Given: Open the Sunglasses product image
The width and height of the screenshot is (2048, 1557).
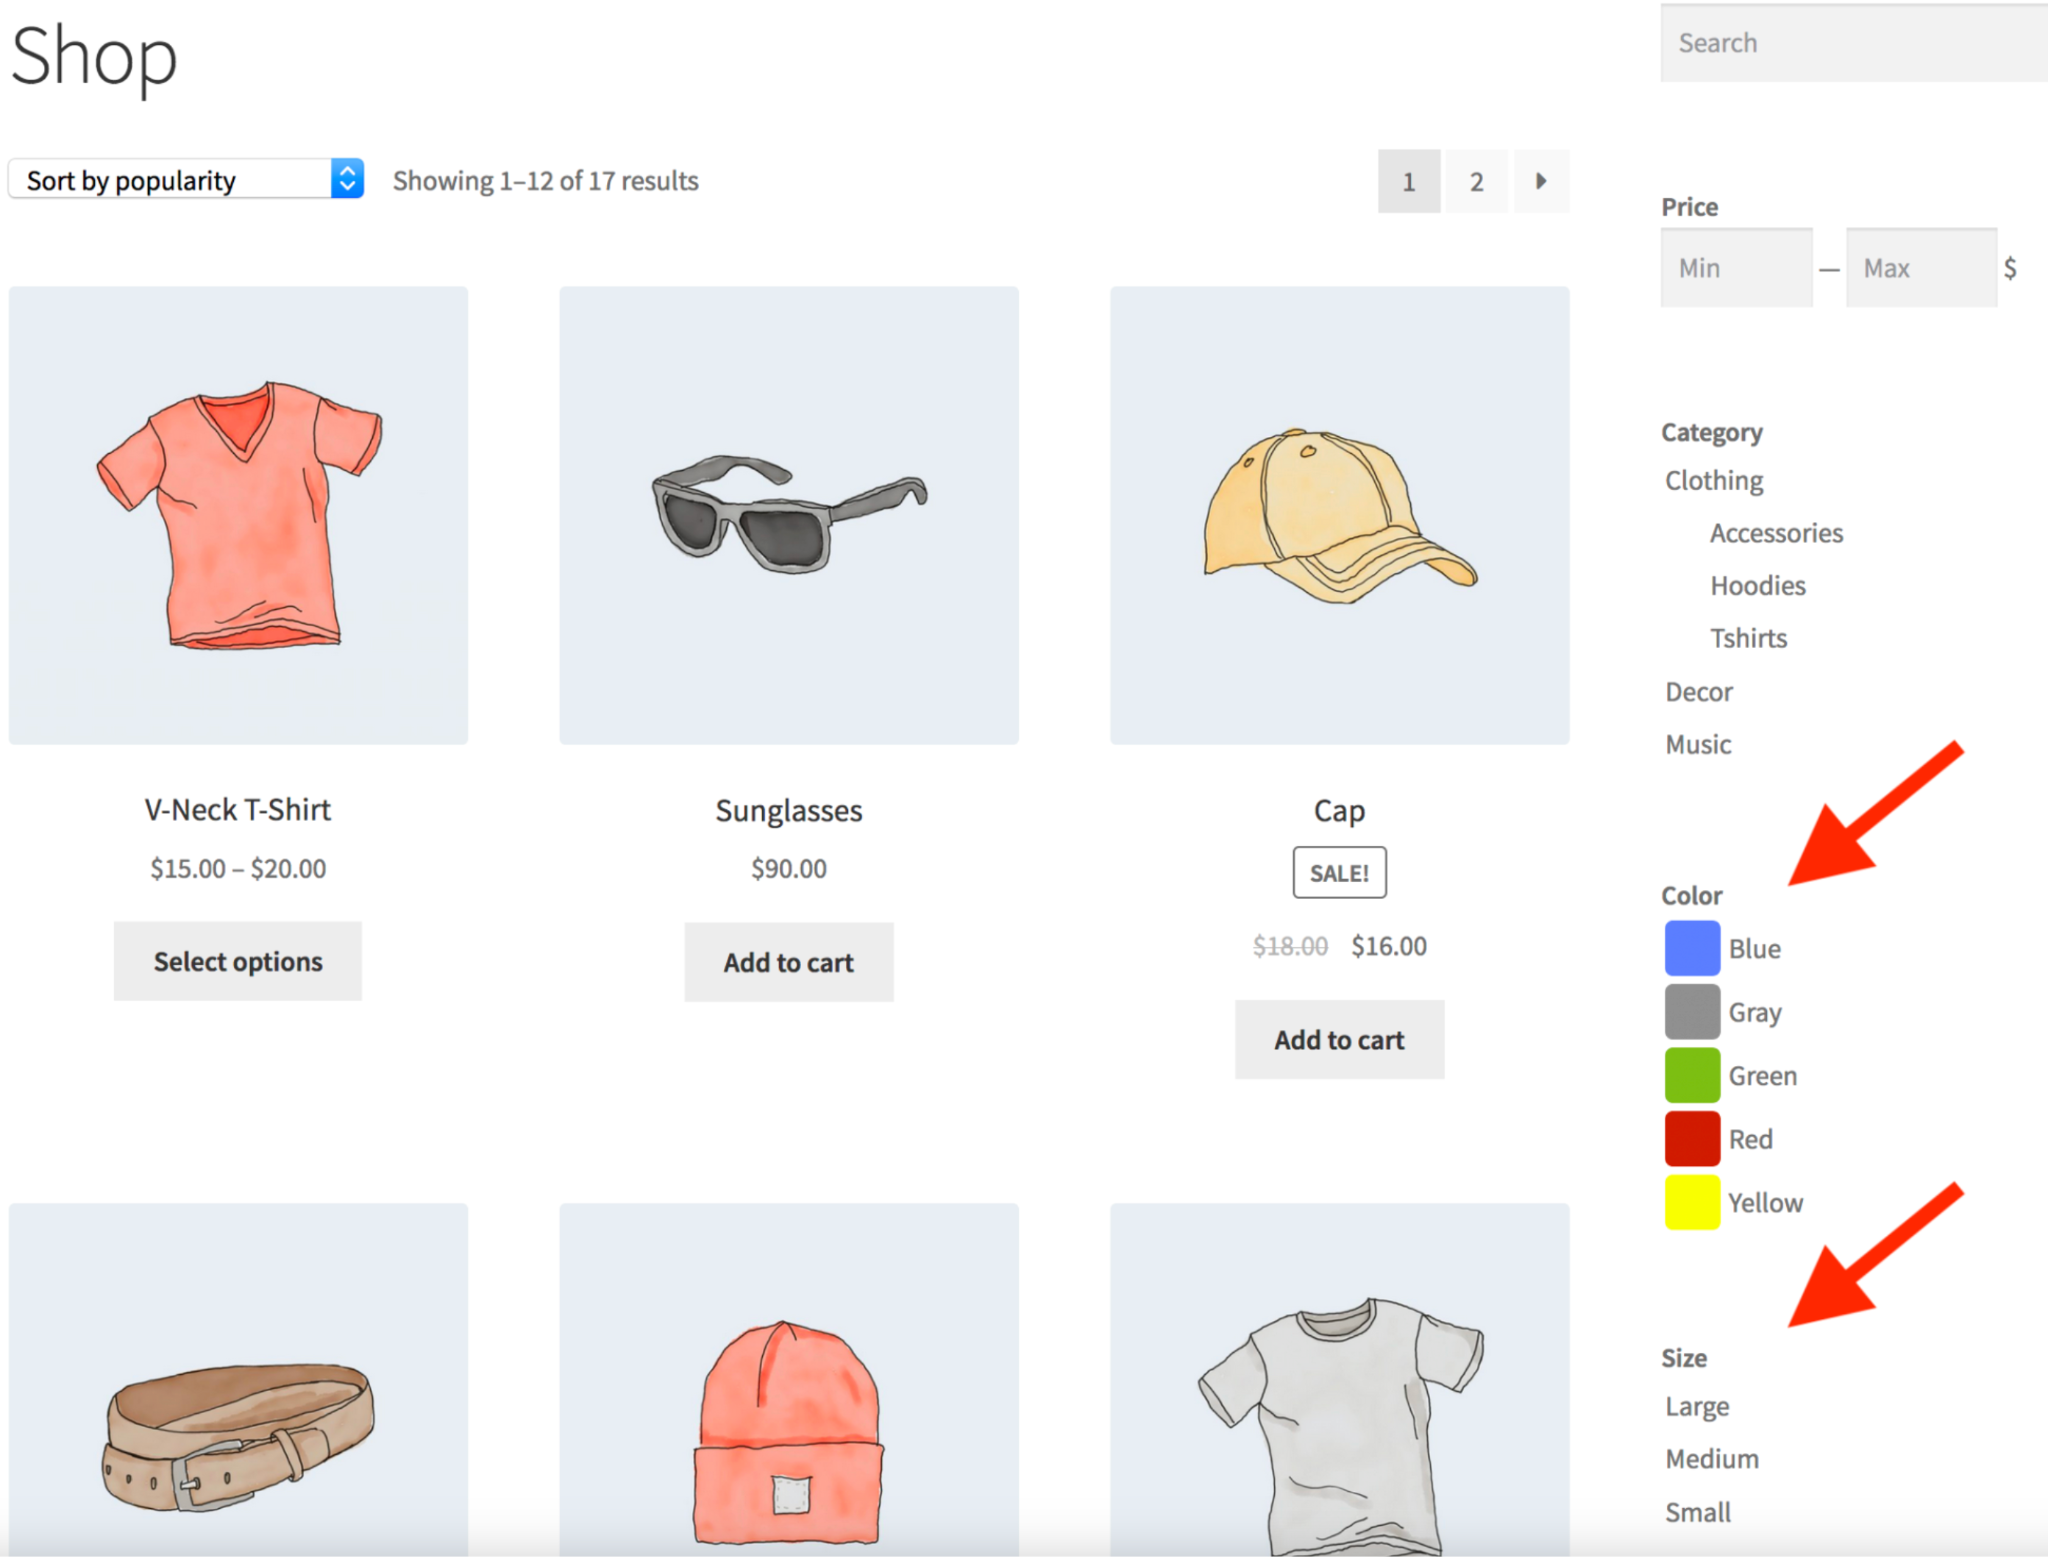Looking at the screenshot, I should coord(789,515).
